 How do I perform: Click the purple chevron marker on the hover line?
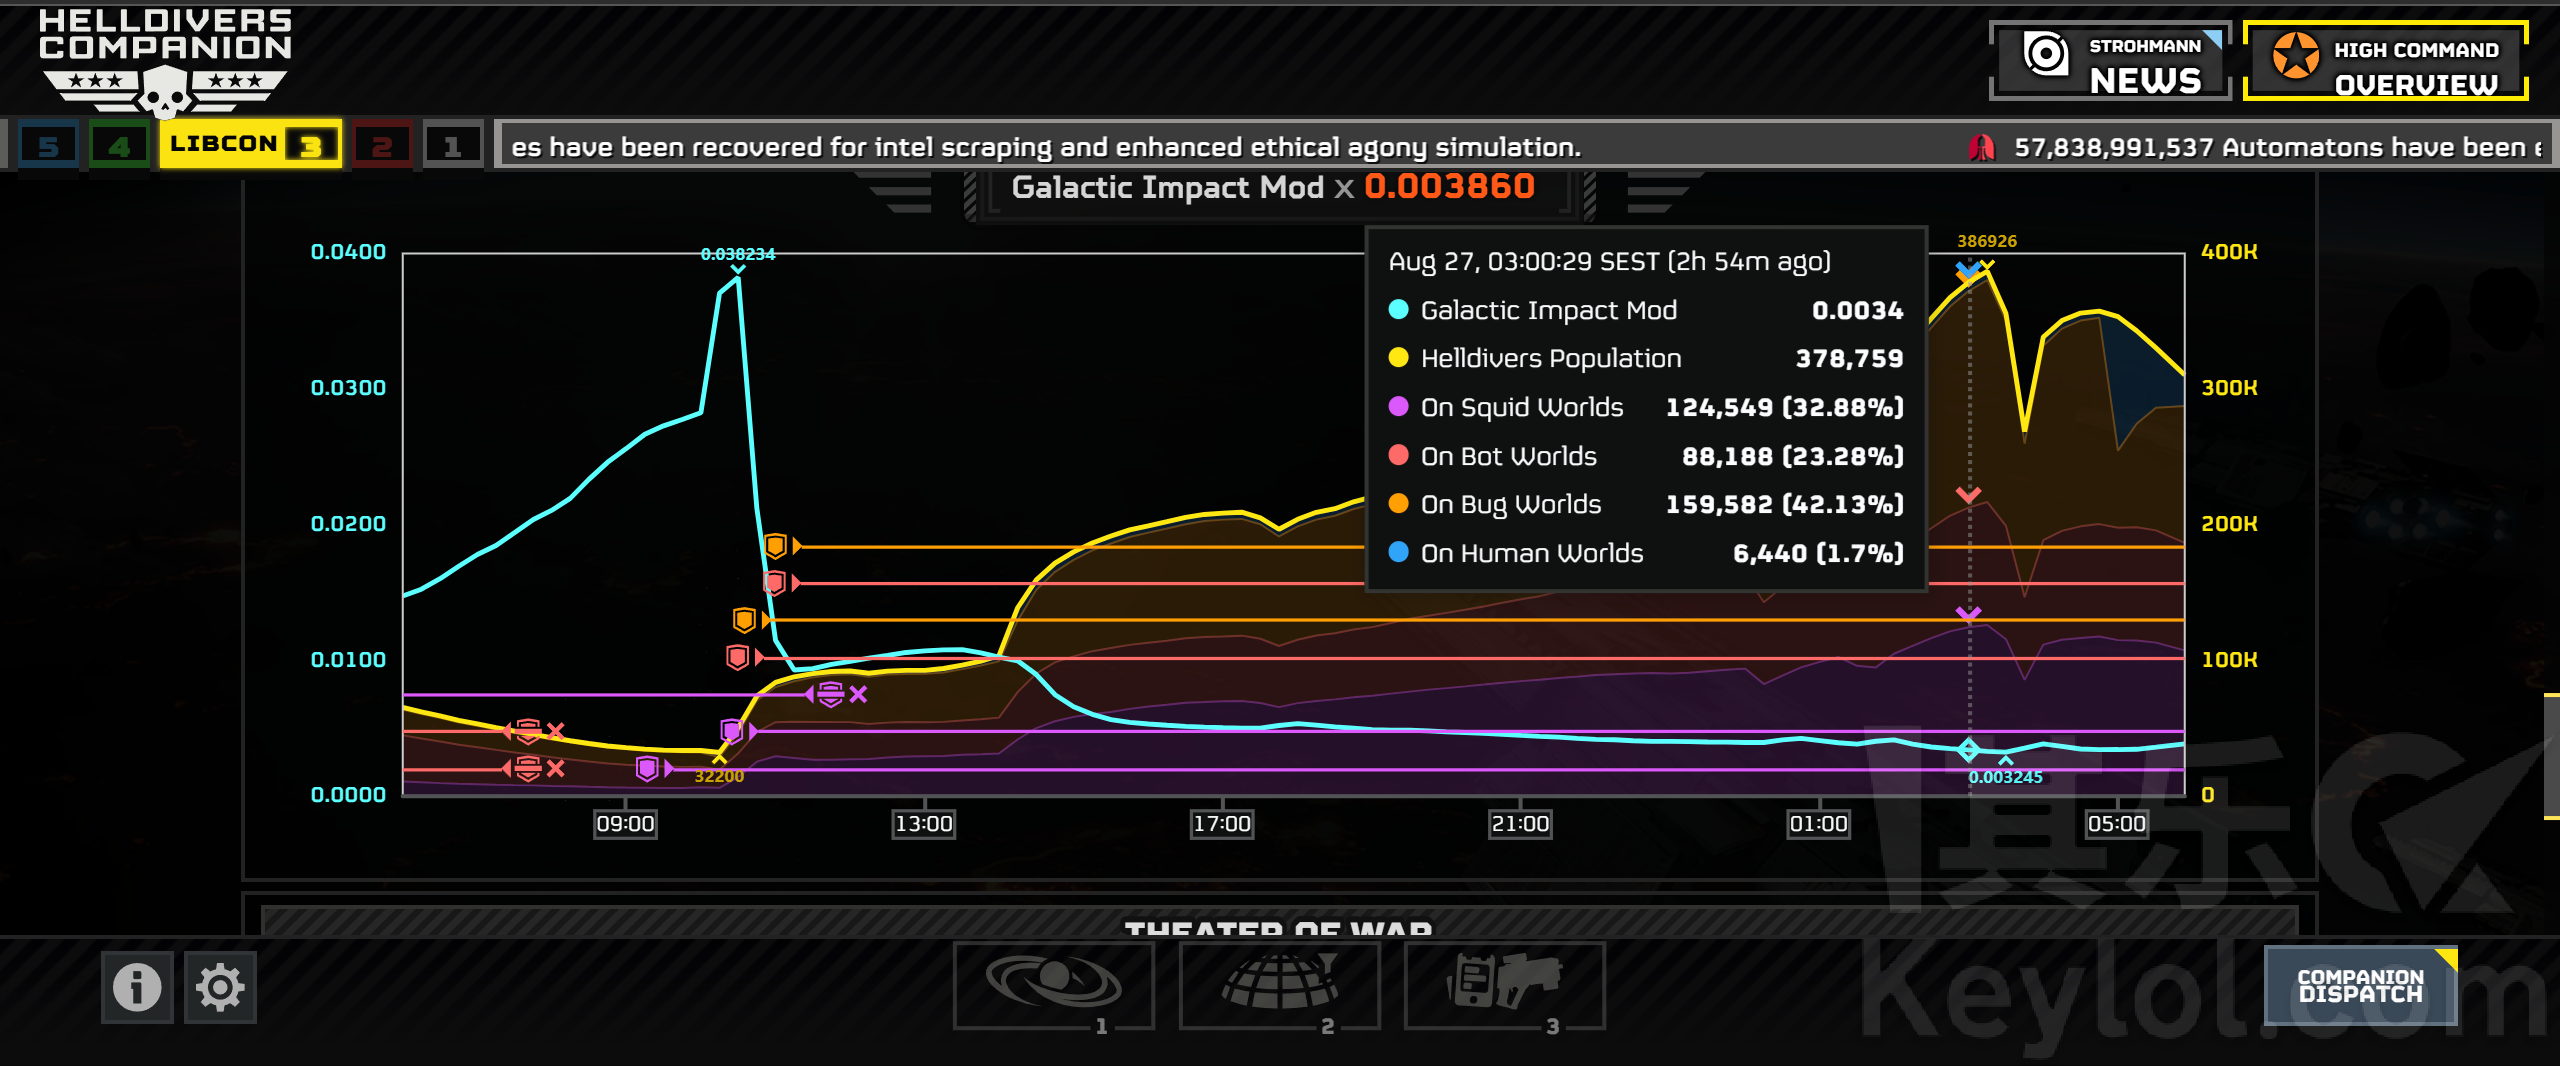point(1969,613)
